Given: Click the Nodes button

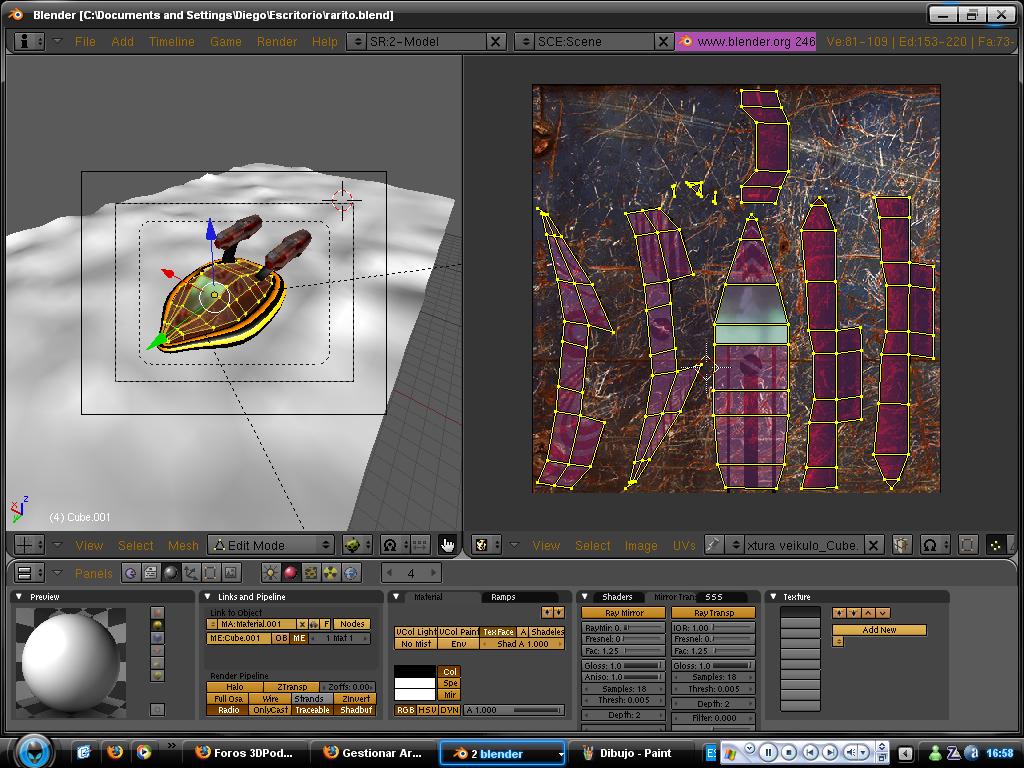Looking at the screenshot, I should click(x=350, y=624).
